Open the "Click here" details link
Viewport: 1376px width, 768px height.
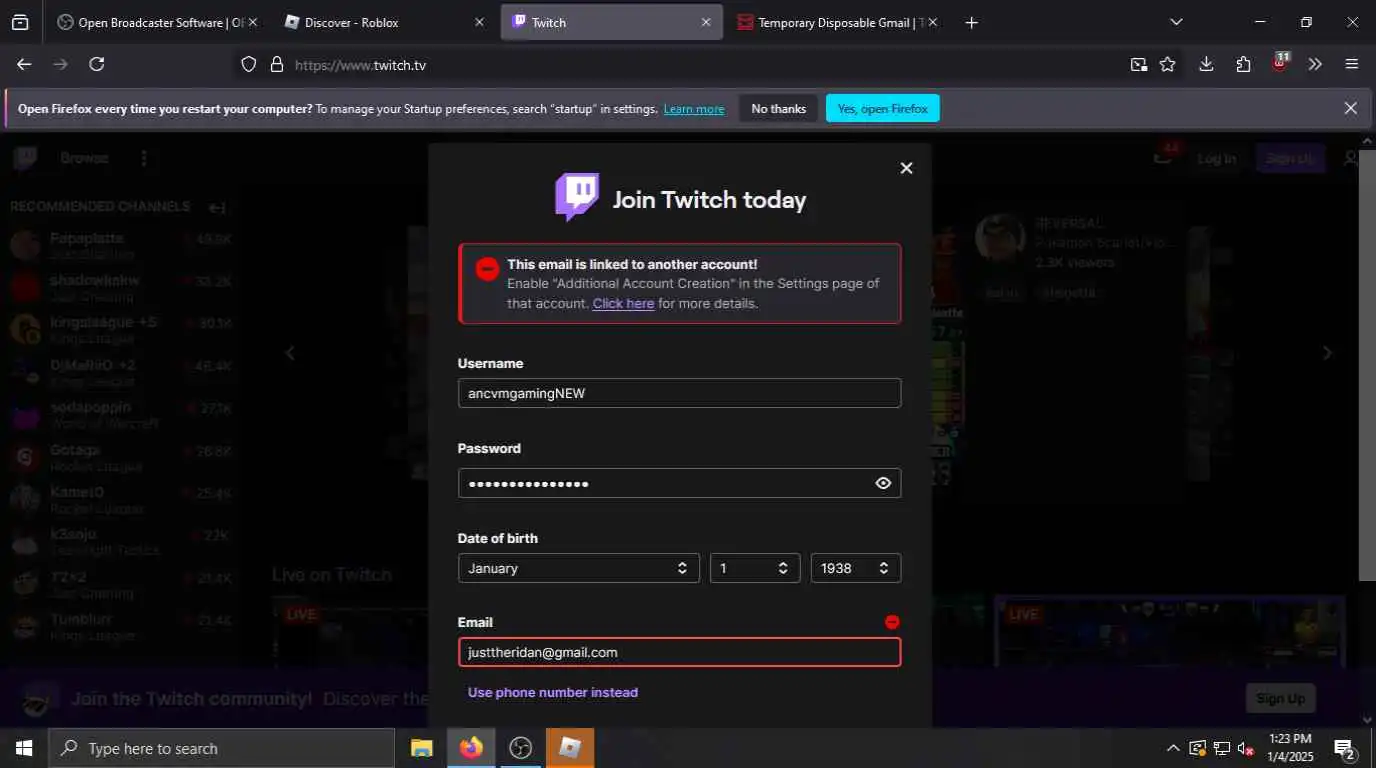[x=623, y=303]
